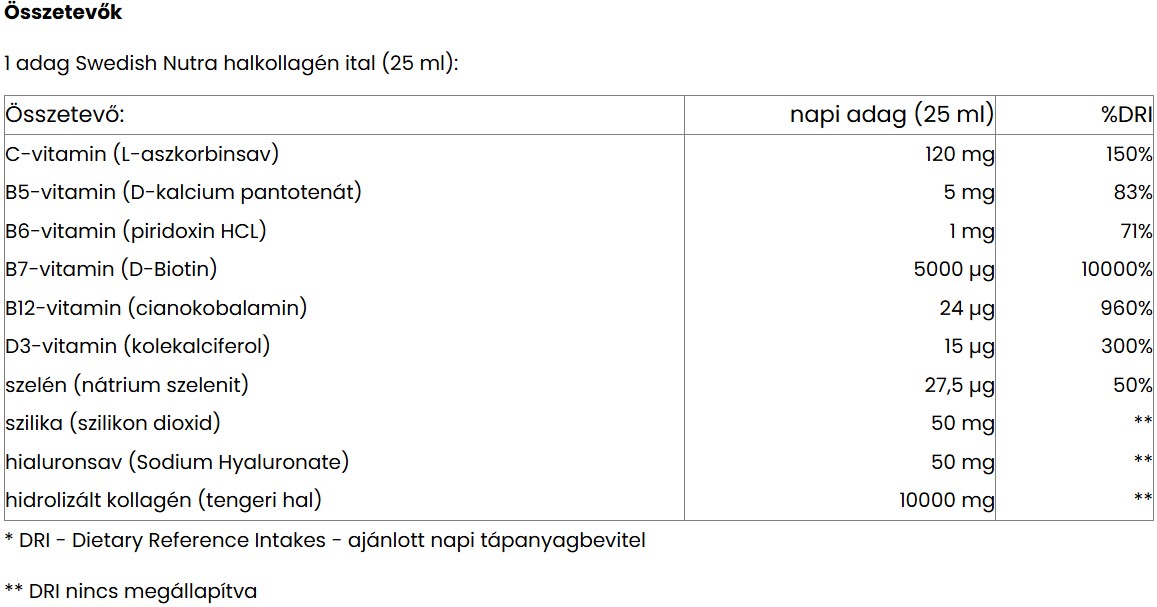Click the Összetevők heading
The height and width of the screenshot is (607, 1157).
point(63,14)
